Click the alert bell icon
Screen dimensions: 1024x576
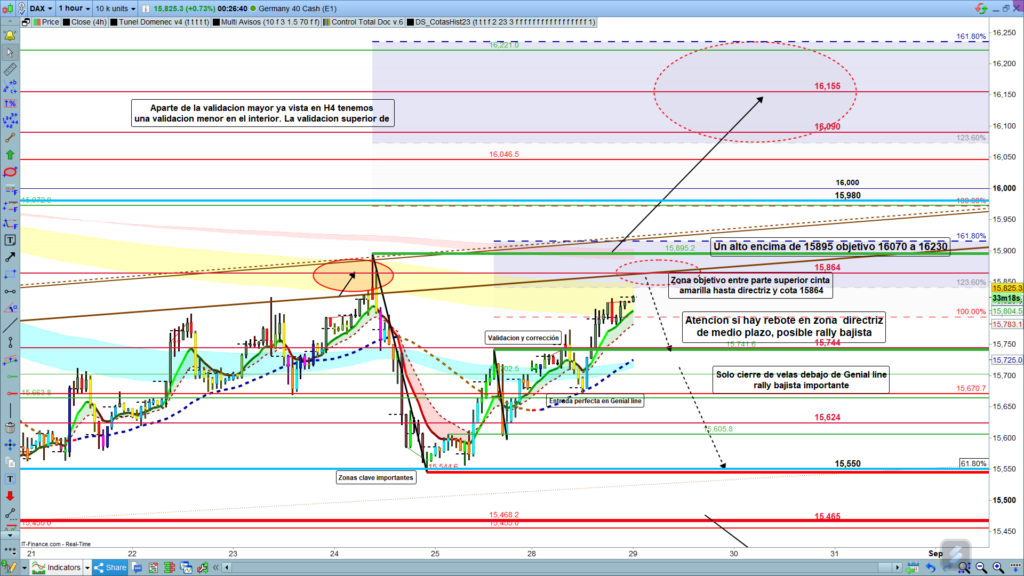pos(9,37)
